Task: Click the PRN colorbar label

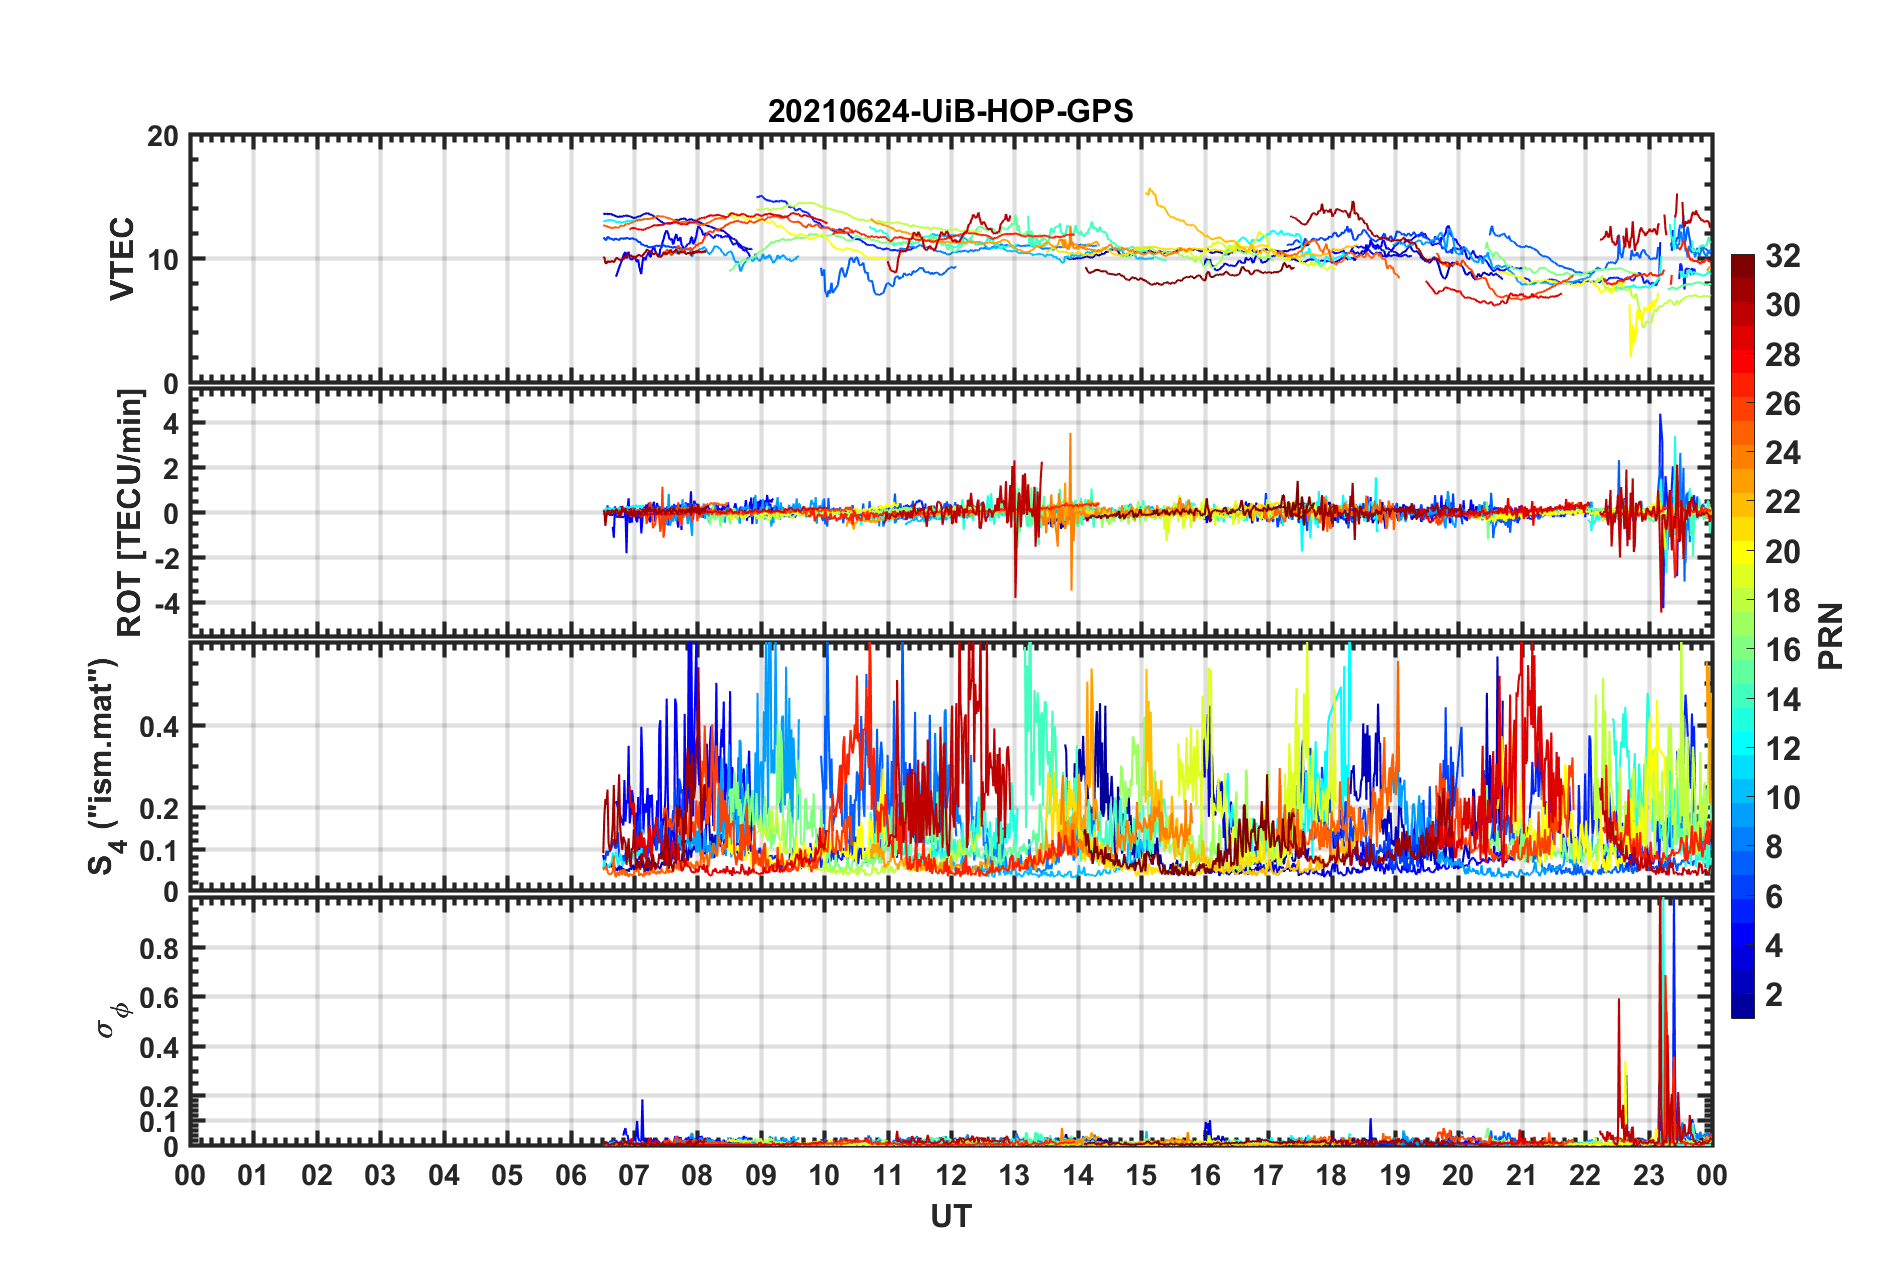Action: (x=1831, y=636)
